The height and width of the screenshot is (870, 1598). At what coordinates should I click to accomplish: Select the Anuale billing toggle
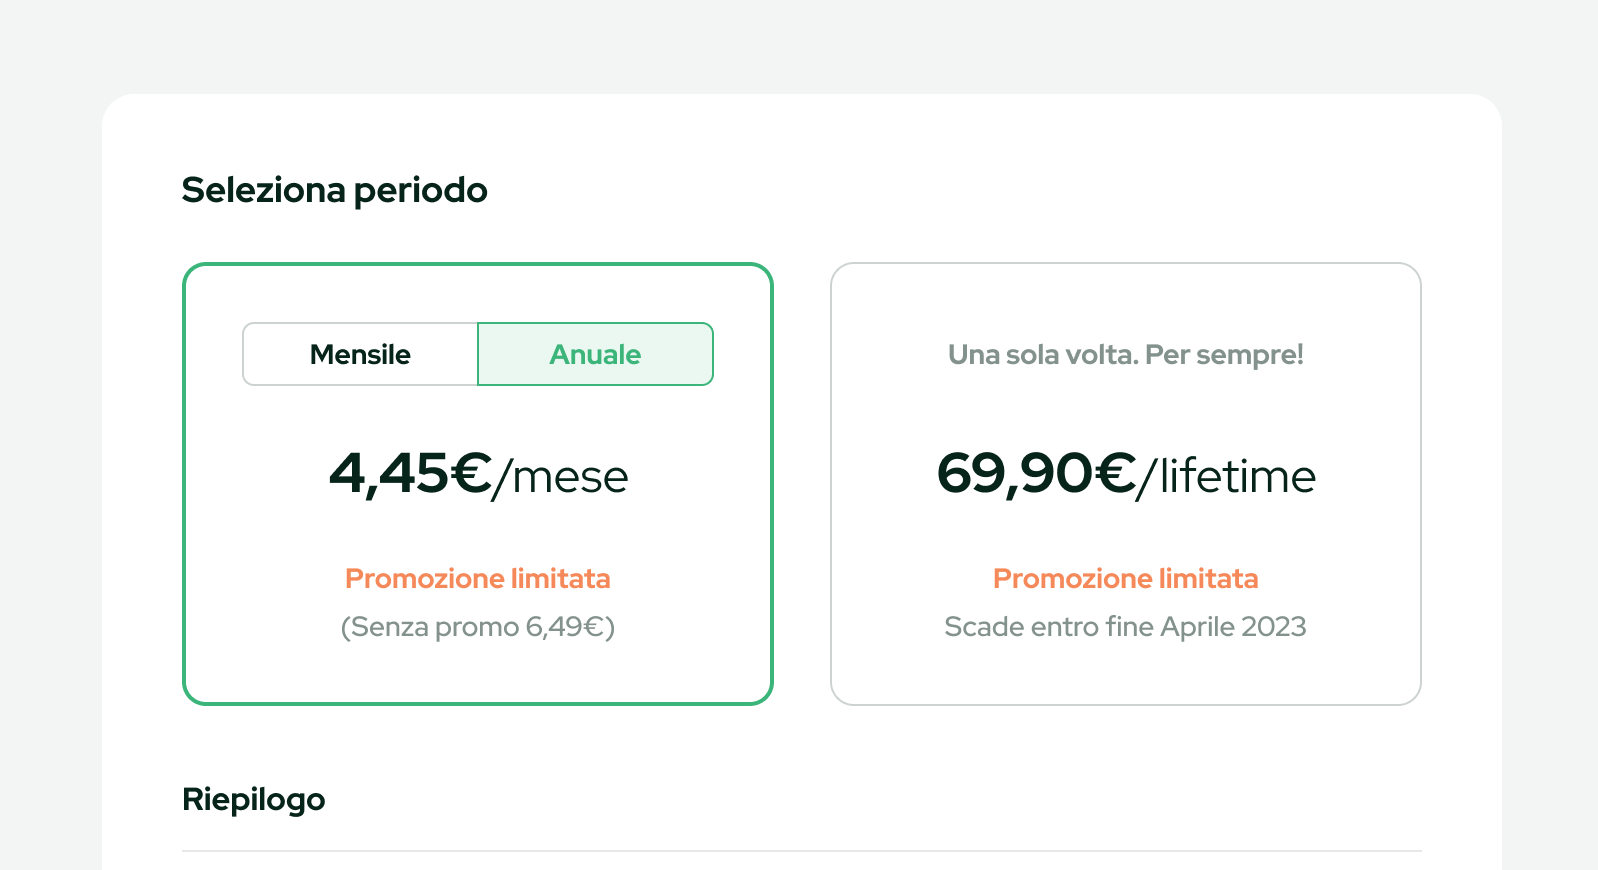pos(595,354)
